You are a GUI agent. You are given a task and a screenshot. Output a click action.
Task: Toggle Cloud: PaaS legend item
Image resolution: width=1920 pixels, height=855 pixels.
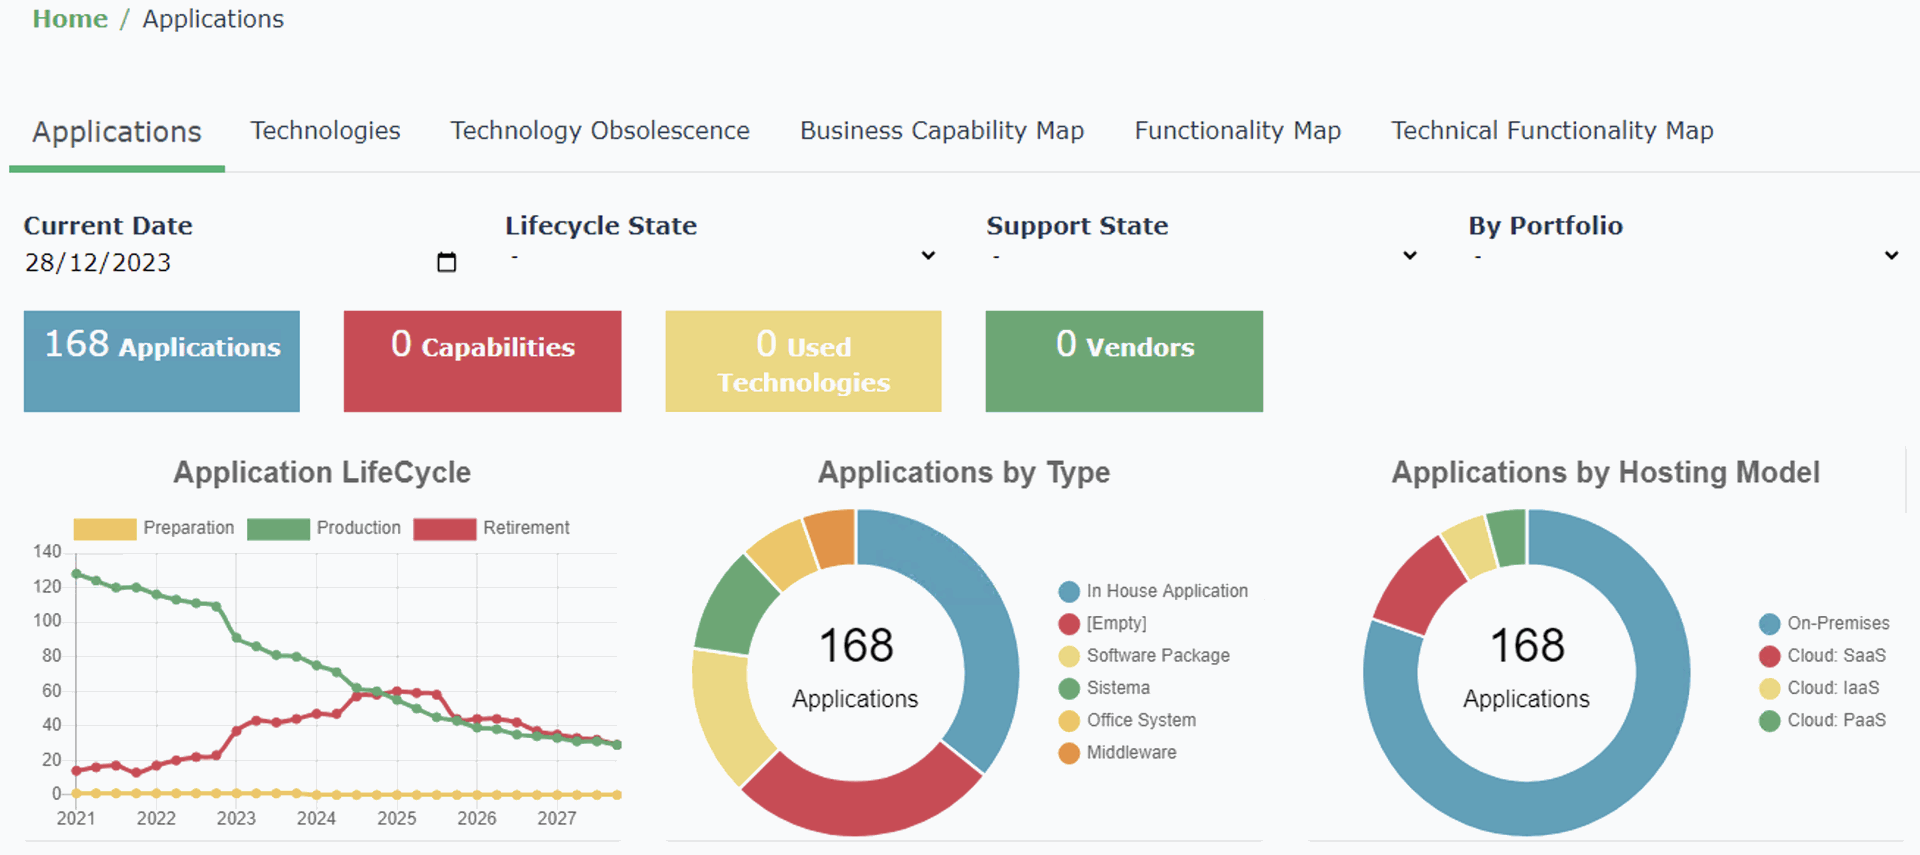click(1822, 720)
